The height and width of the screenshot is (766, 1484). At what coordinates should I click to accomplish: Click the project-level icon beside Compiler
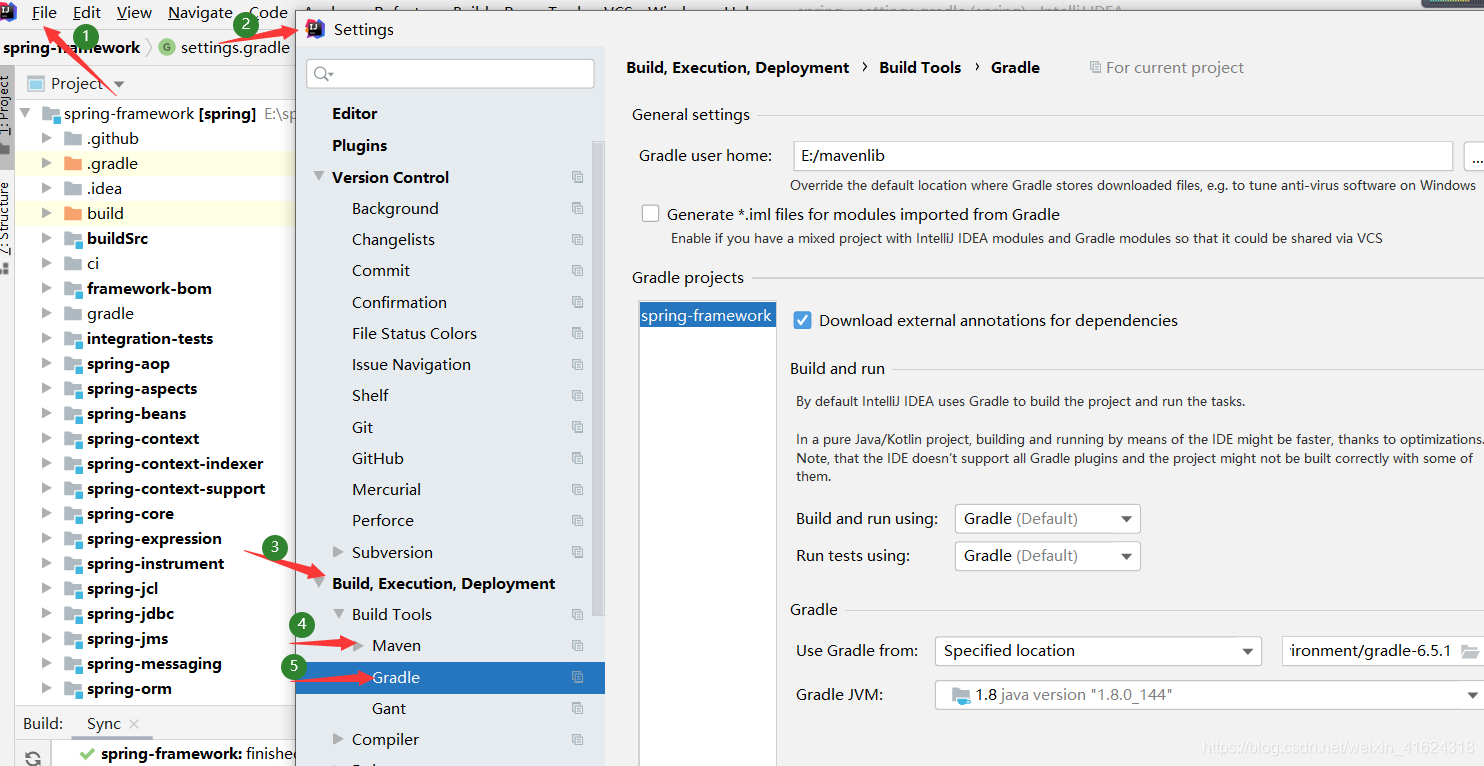point(577,740)
